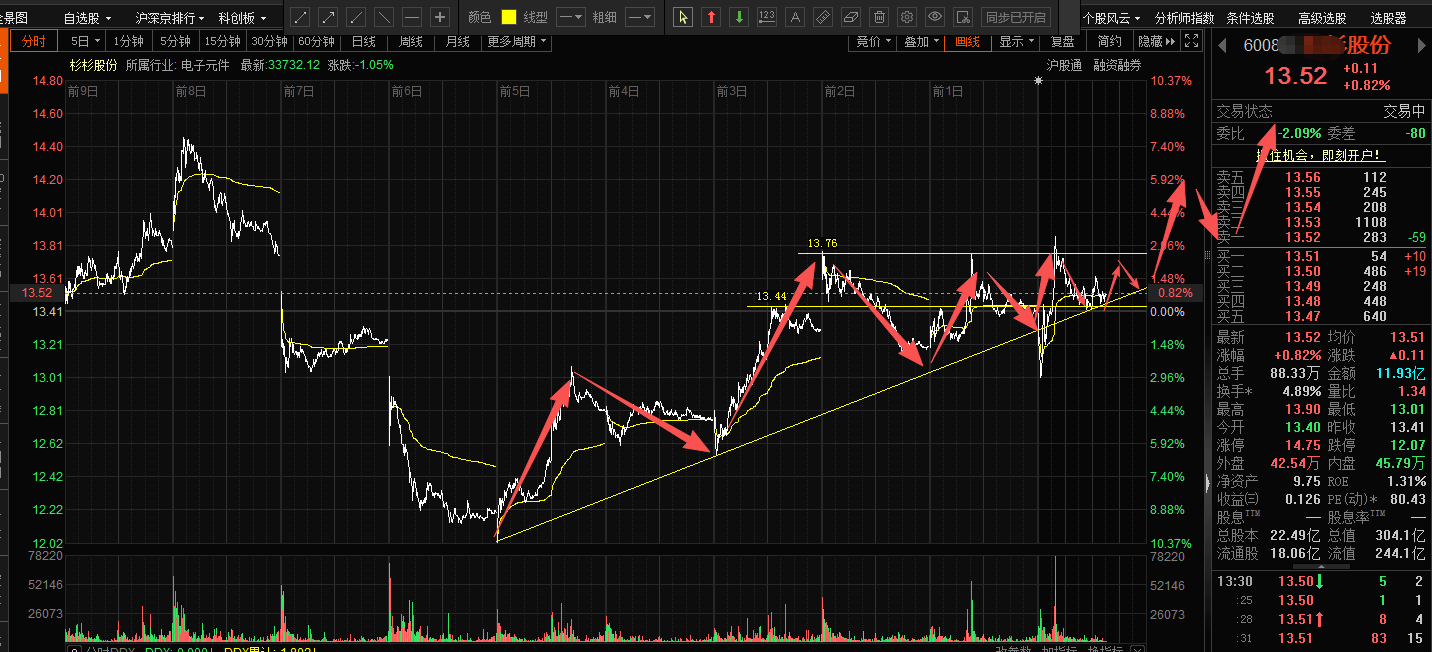Switch to the 5分钟 chart tab

pyautogui.click(x=175, y=41)
